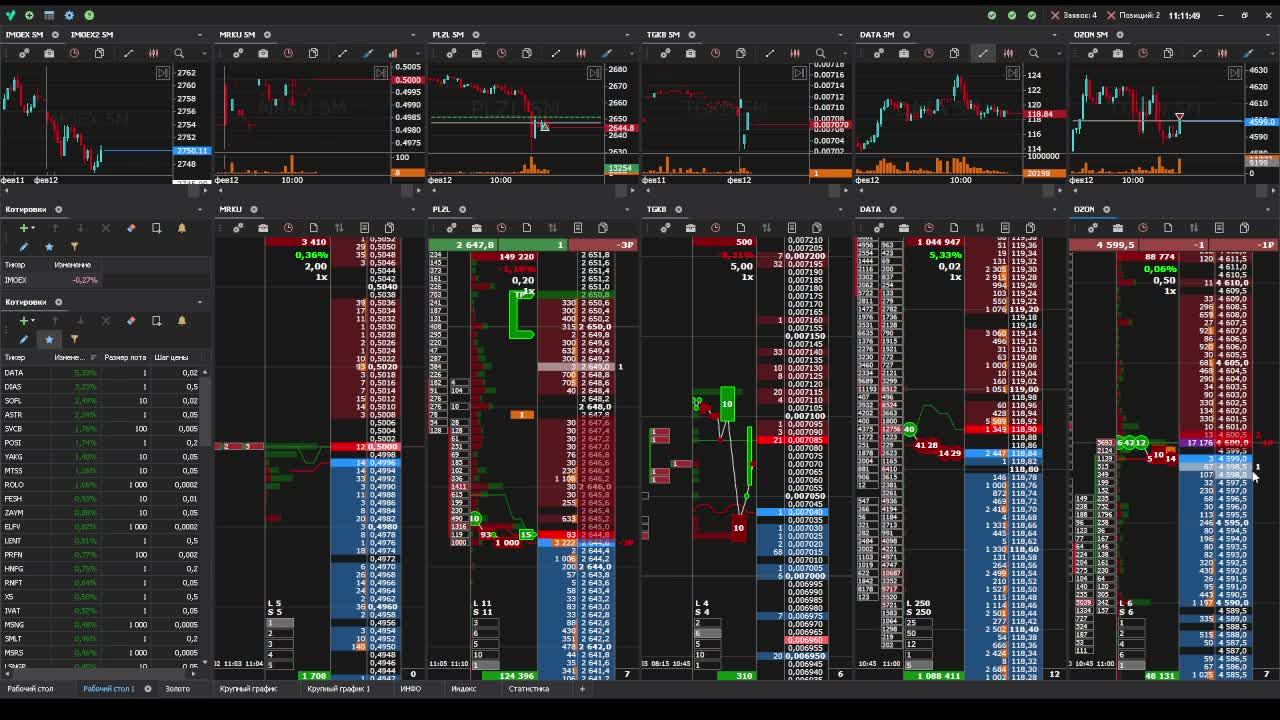The width and height of the screenshot is (1280, 720).
Task: Open the MRKU order book settings gears icon
Action: pos(238,228)
